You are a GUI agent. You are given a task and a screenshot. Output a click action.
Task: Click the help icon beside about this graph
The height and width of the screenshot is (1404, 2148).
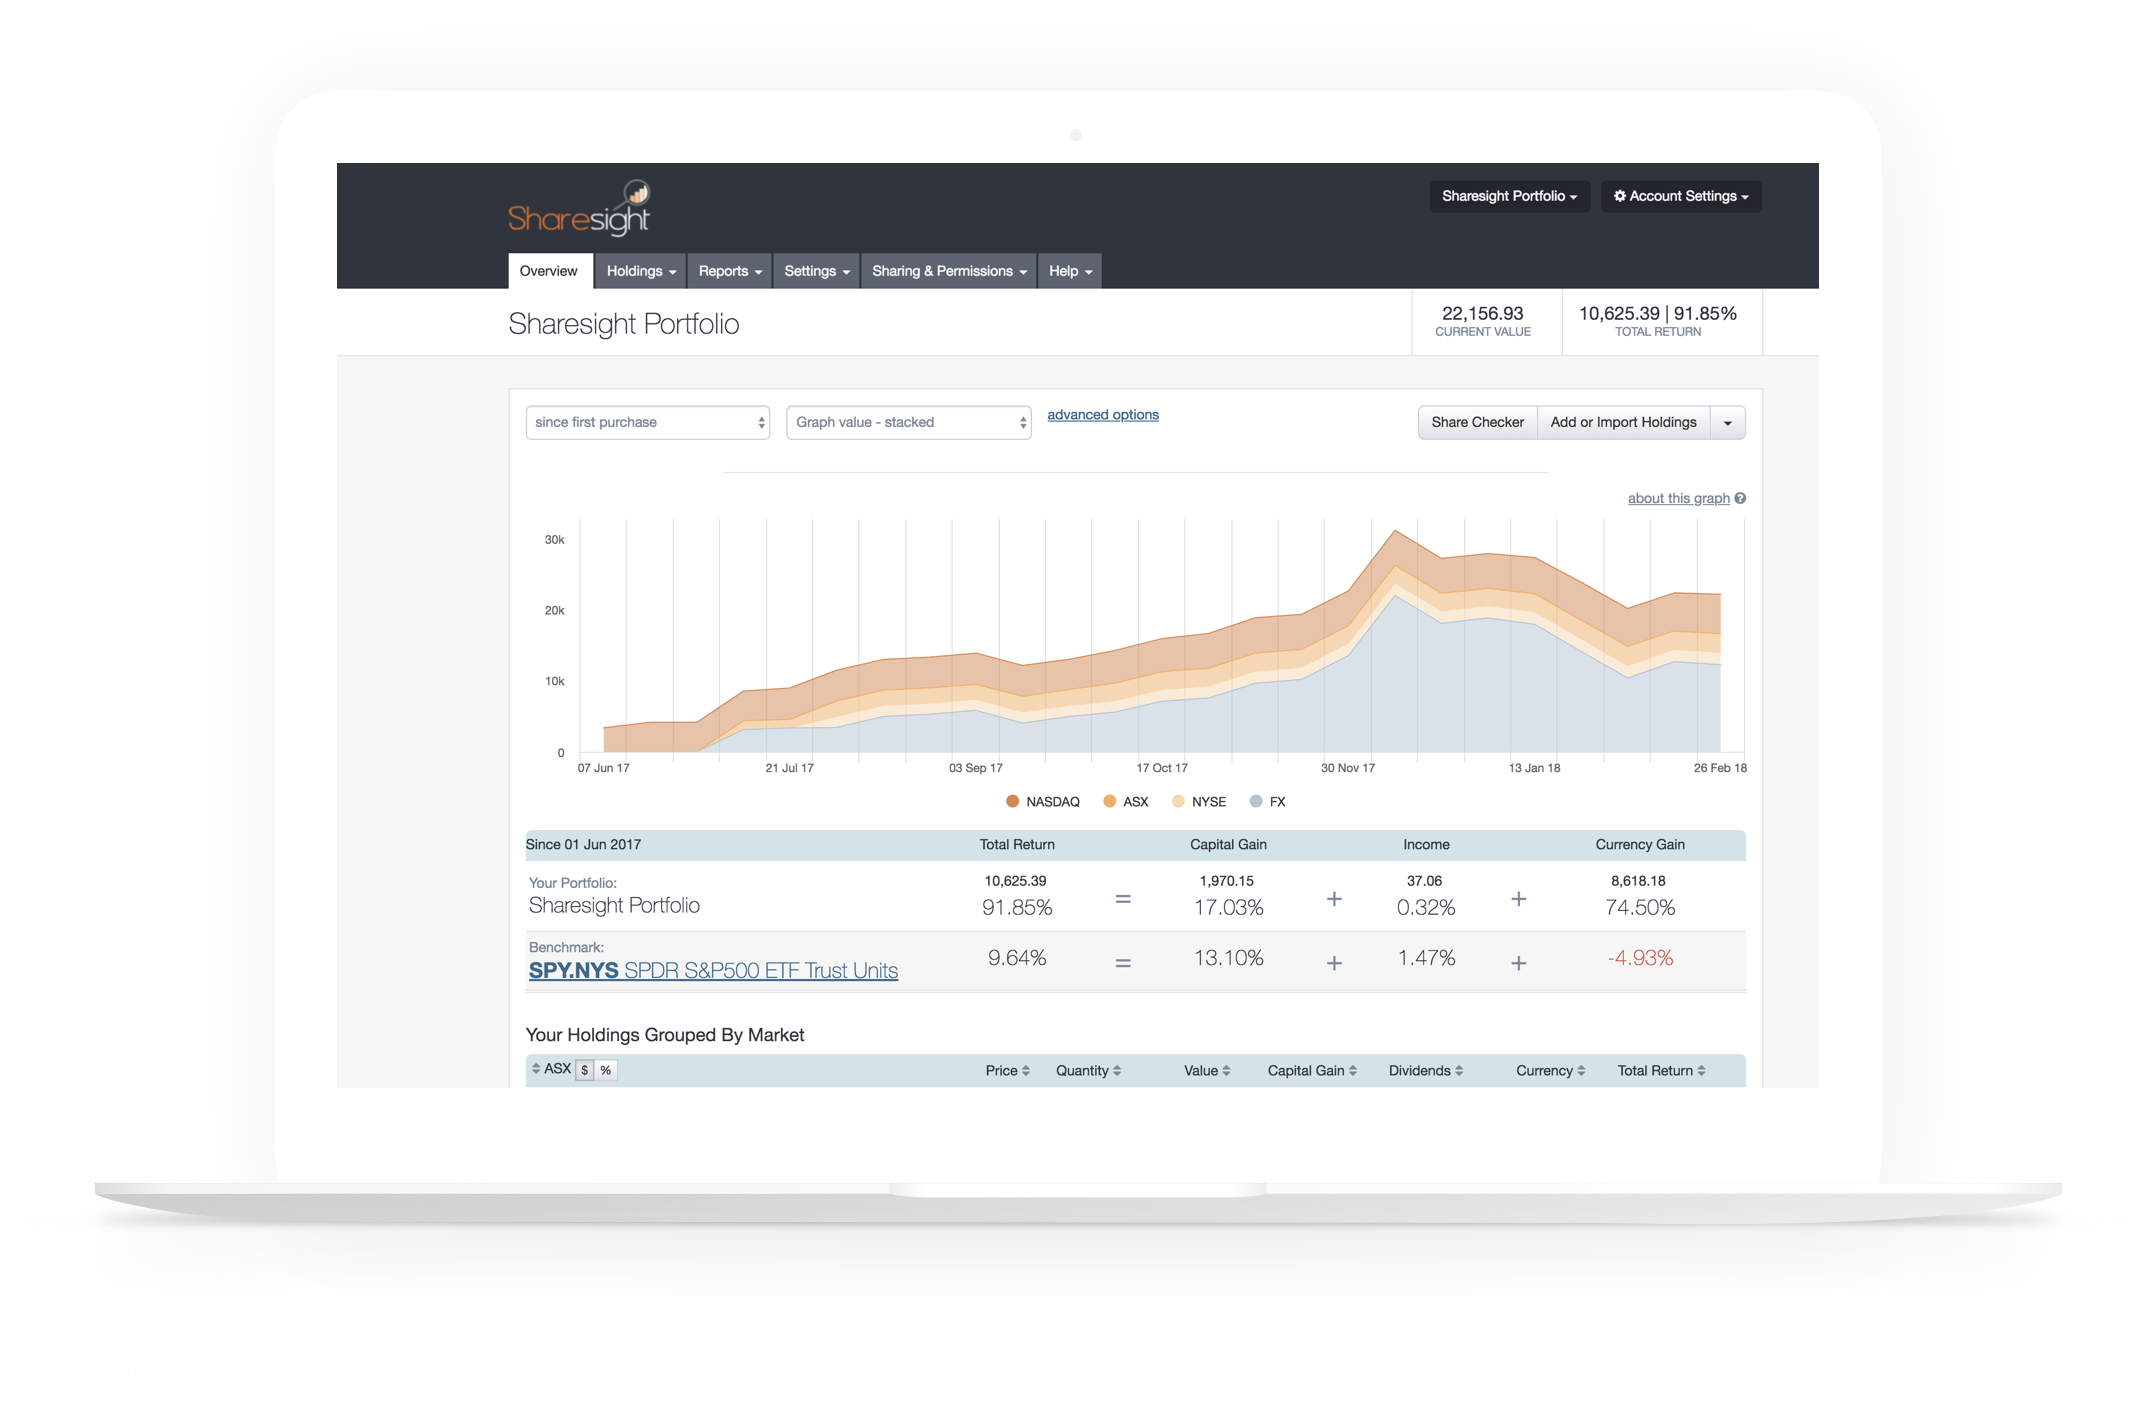pos(1740,498)
